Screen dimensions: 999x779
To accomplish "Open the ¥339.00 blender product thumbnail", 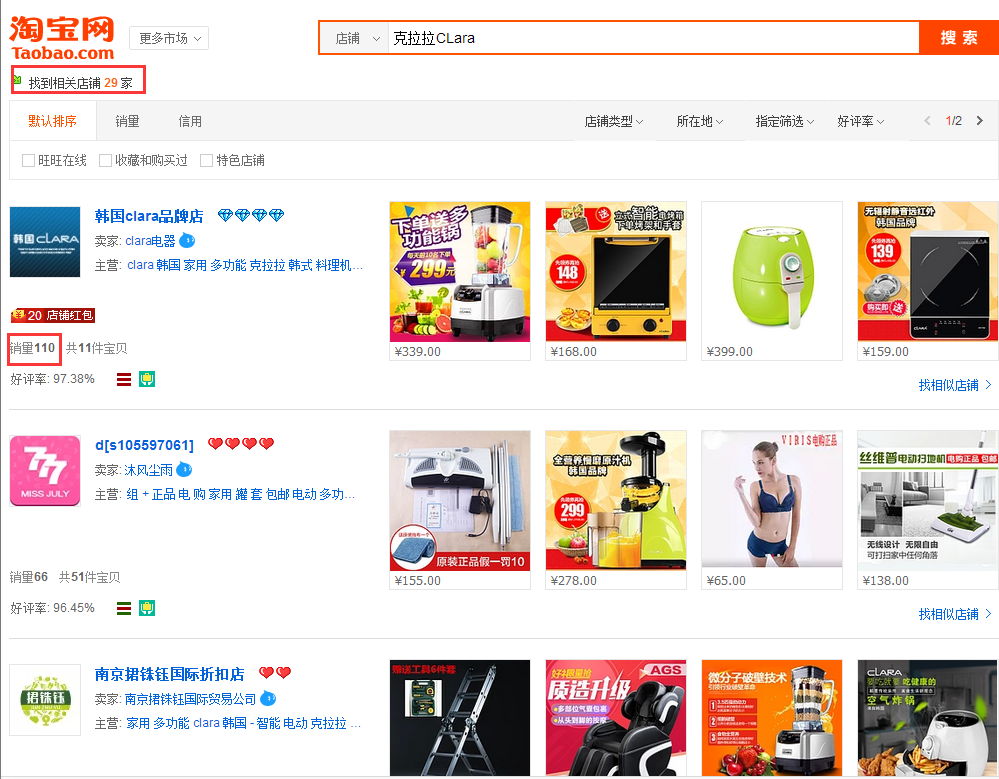I will tap(460, 272).
